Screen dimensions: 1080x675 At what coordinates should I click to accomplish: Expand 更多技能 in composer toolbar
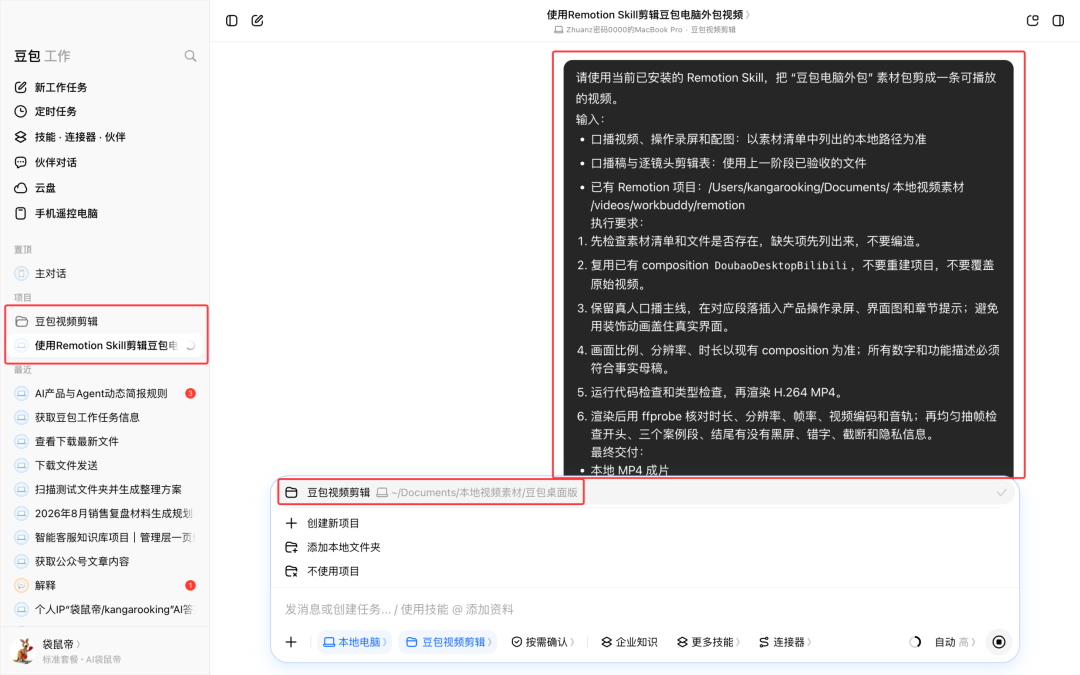click(708, 642)
